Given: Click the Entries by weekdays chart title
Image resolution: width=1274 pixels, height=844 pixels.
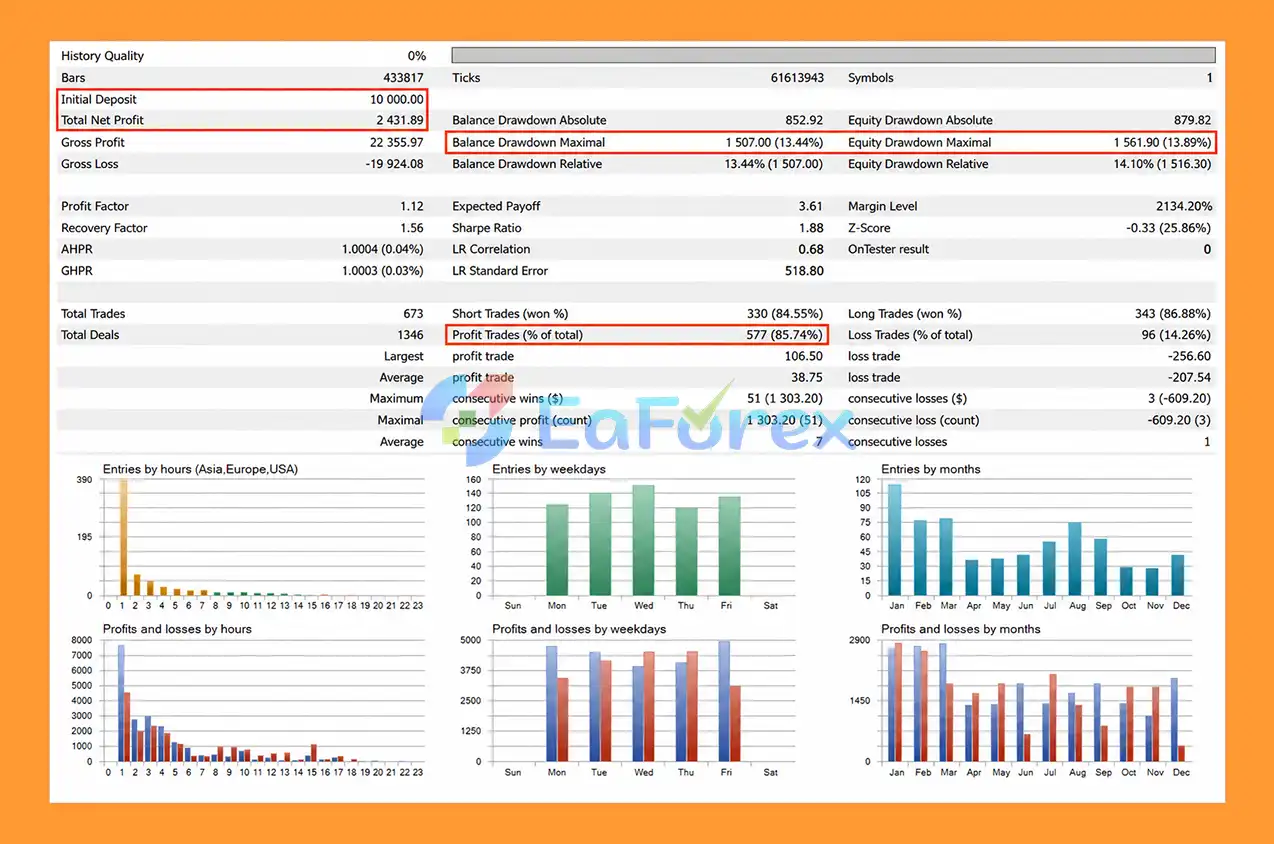Looking at the screenshot, I should pyautogui.click(x=549, y=469).
